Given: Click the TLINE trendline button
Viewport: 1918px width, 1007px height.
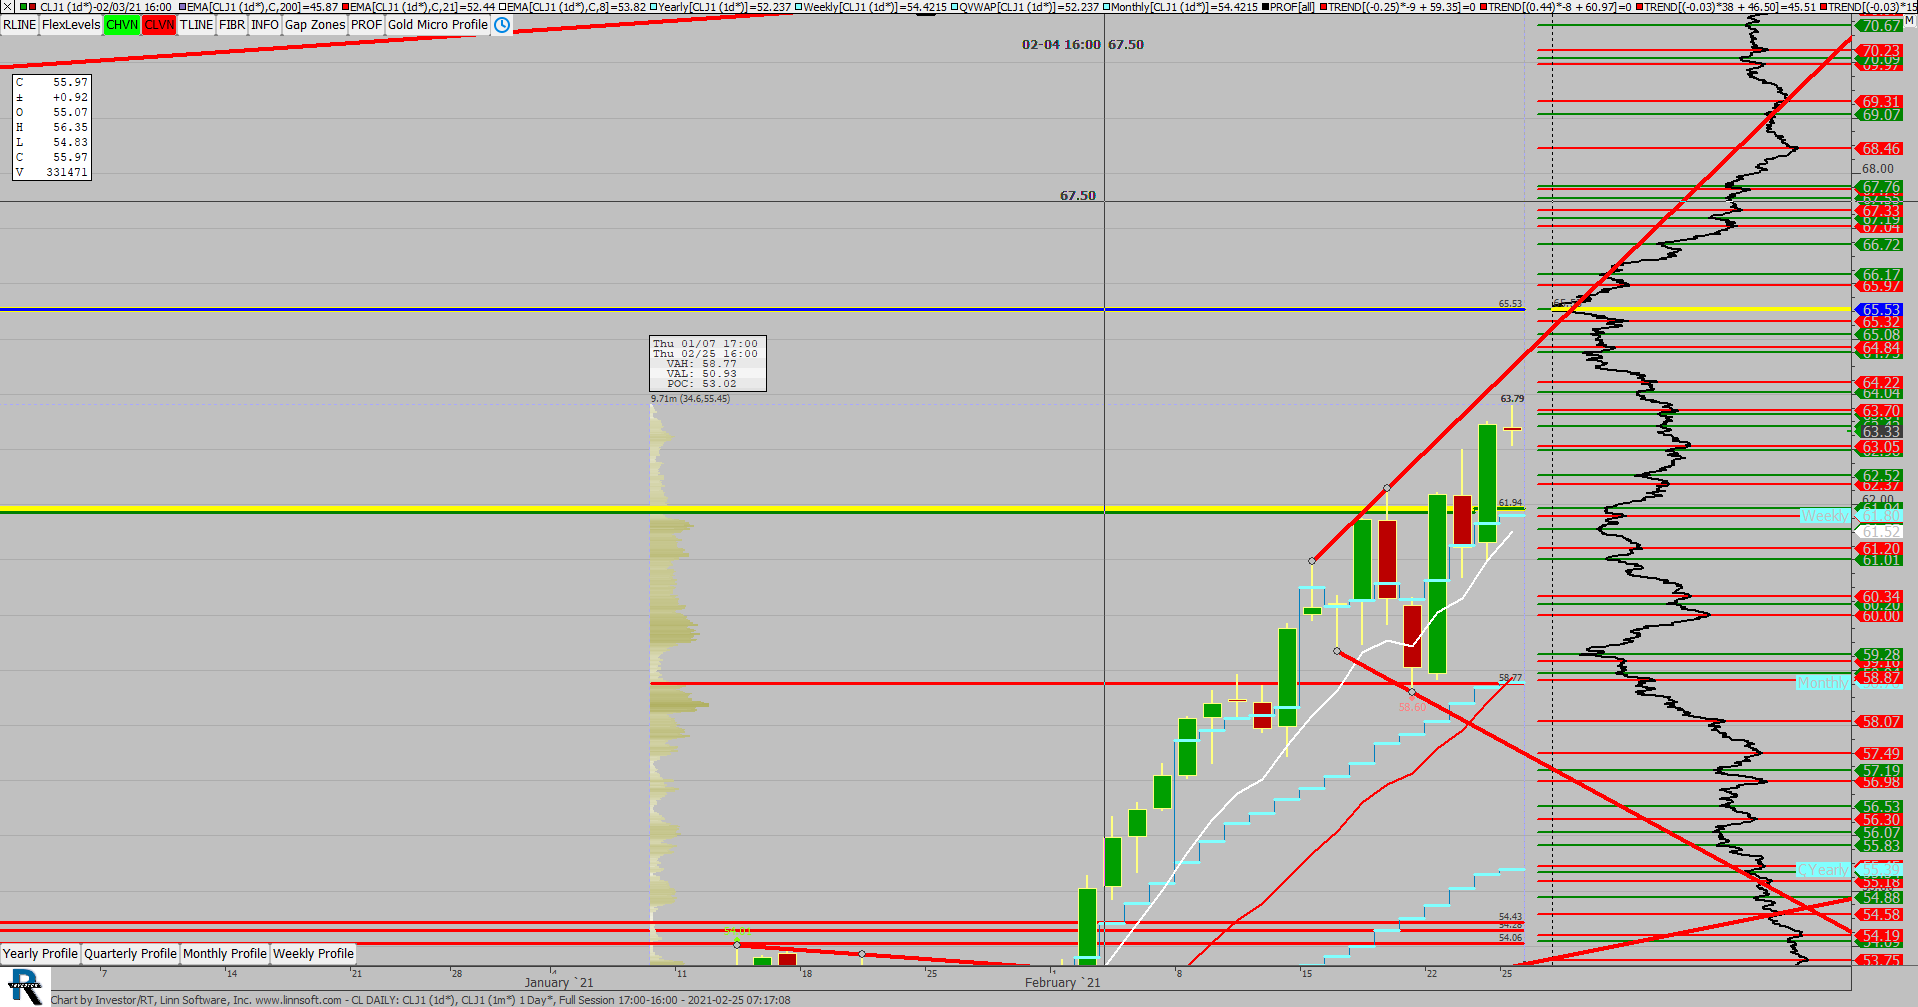Looking at the screenshot, I should (196, 25).
